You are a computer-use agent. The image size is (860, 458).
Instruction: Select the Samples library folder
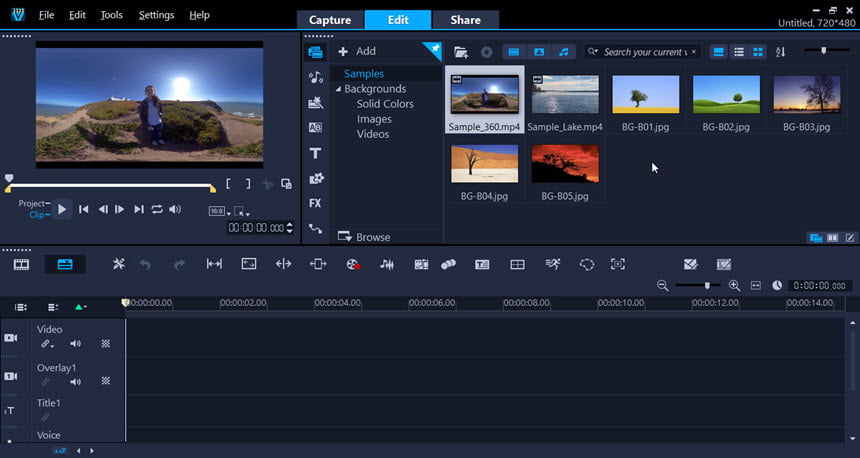[364, 73]
